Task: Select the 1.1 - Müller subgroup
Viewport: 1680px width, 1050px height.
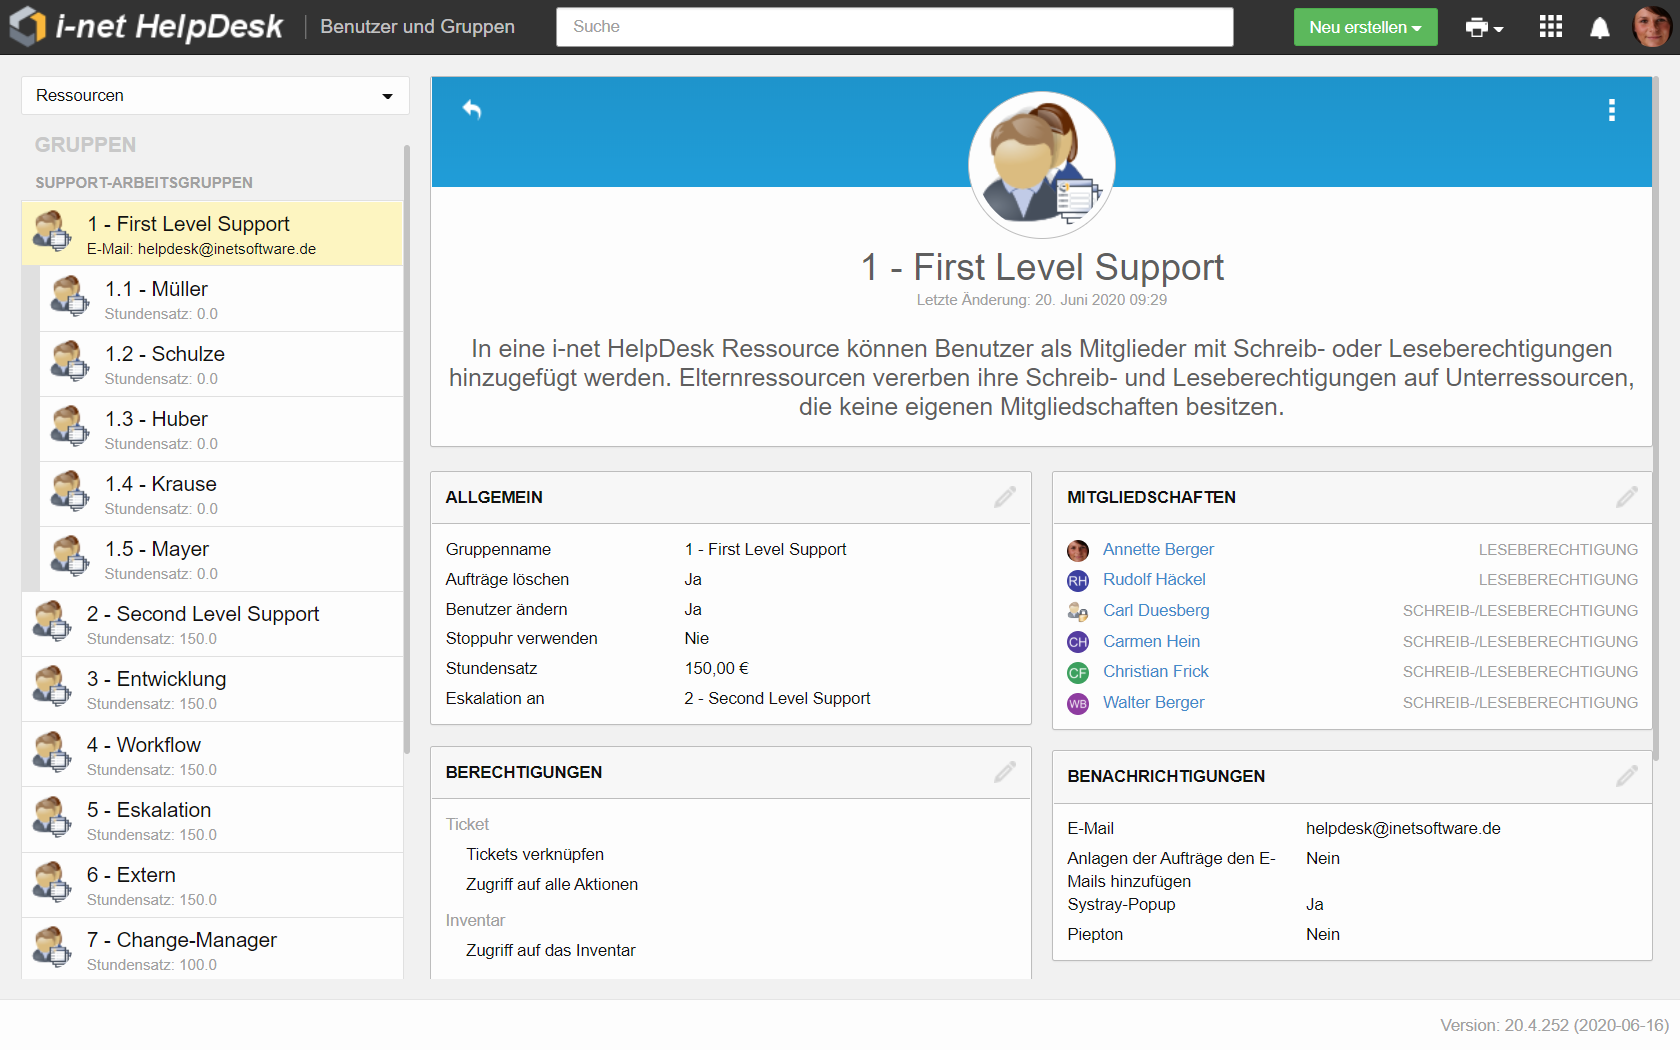Action: [x=221, y=299]
